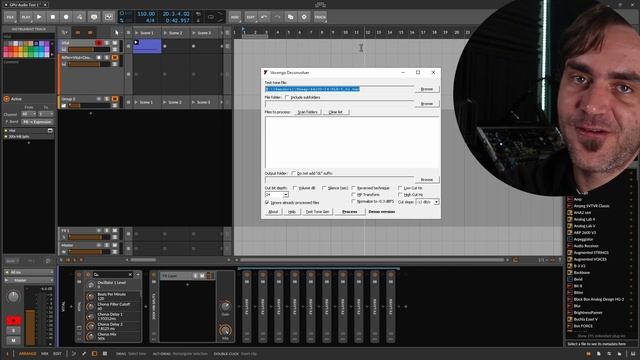Click the tempo value field in transport
Screen dimensions: 640x360
click(146, 14)
